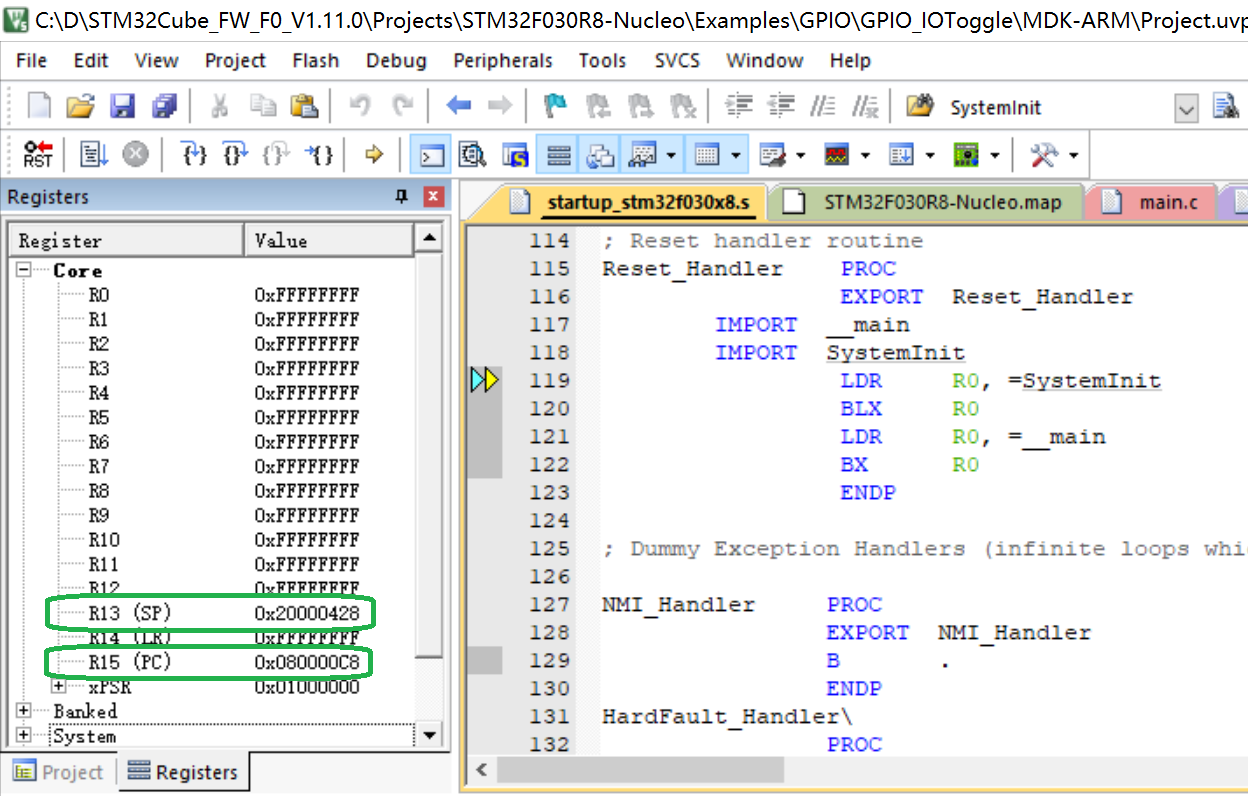This screenshot has height=796, width=1248.
Task: Open the Flash menu
Action: click(x=316, y=61)
